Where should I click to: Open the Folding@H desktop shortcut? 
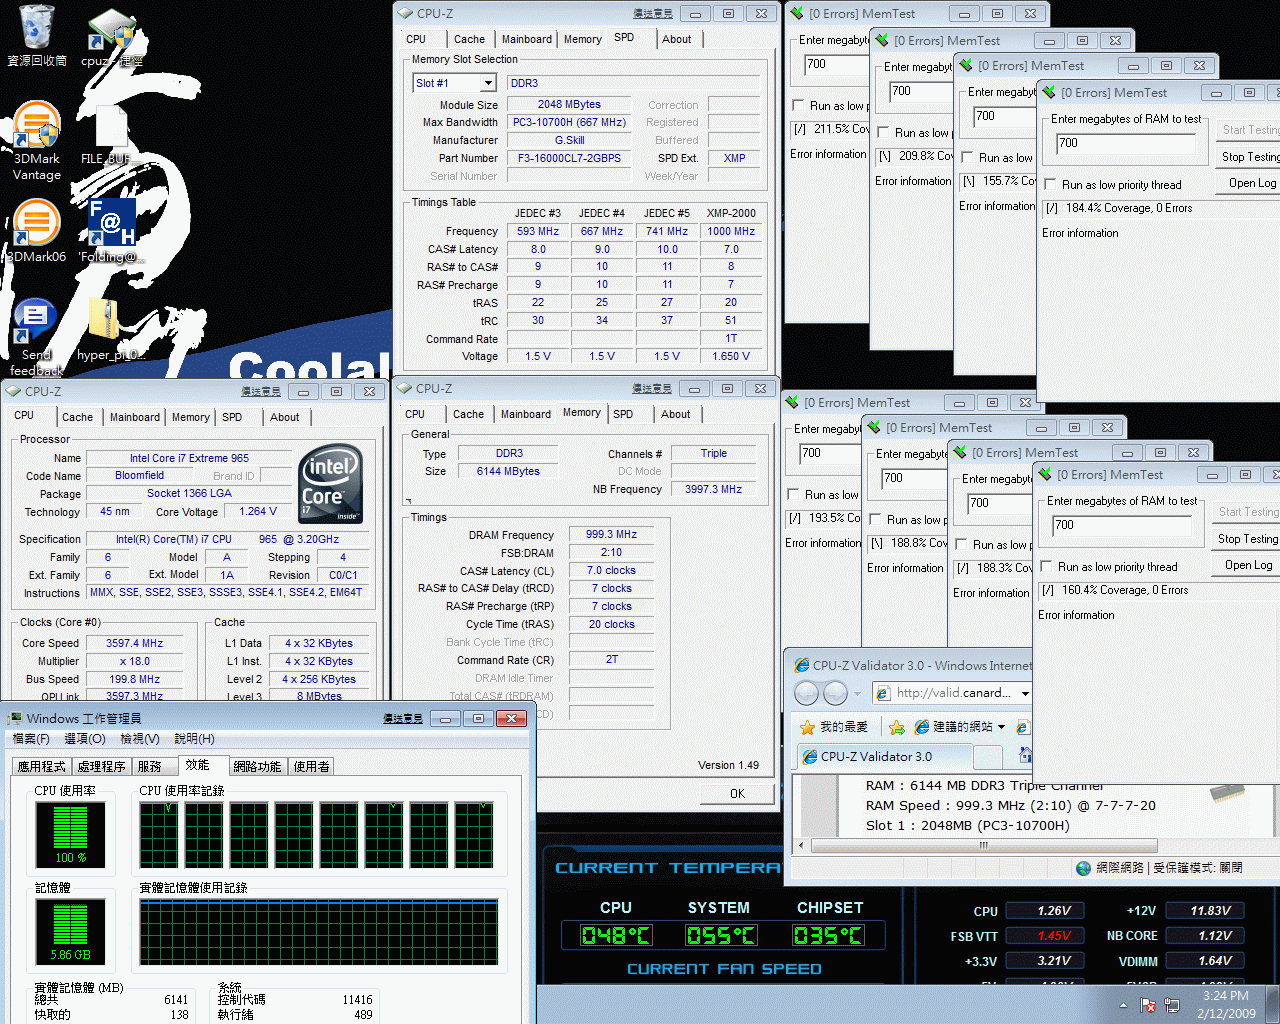(x=111, y=232)
